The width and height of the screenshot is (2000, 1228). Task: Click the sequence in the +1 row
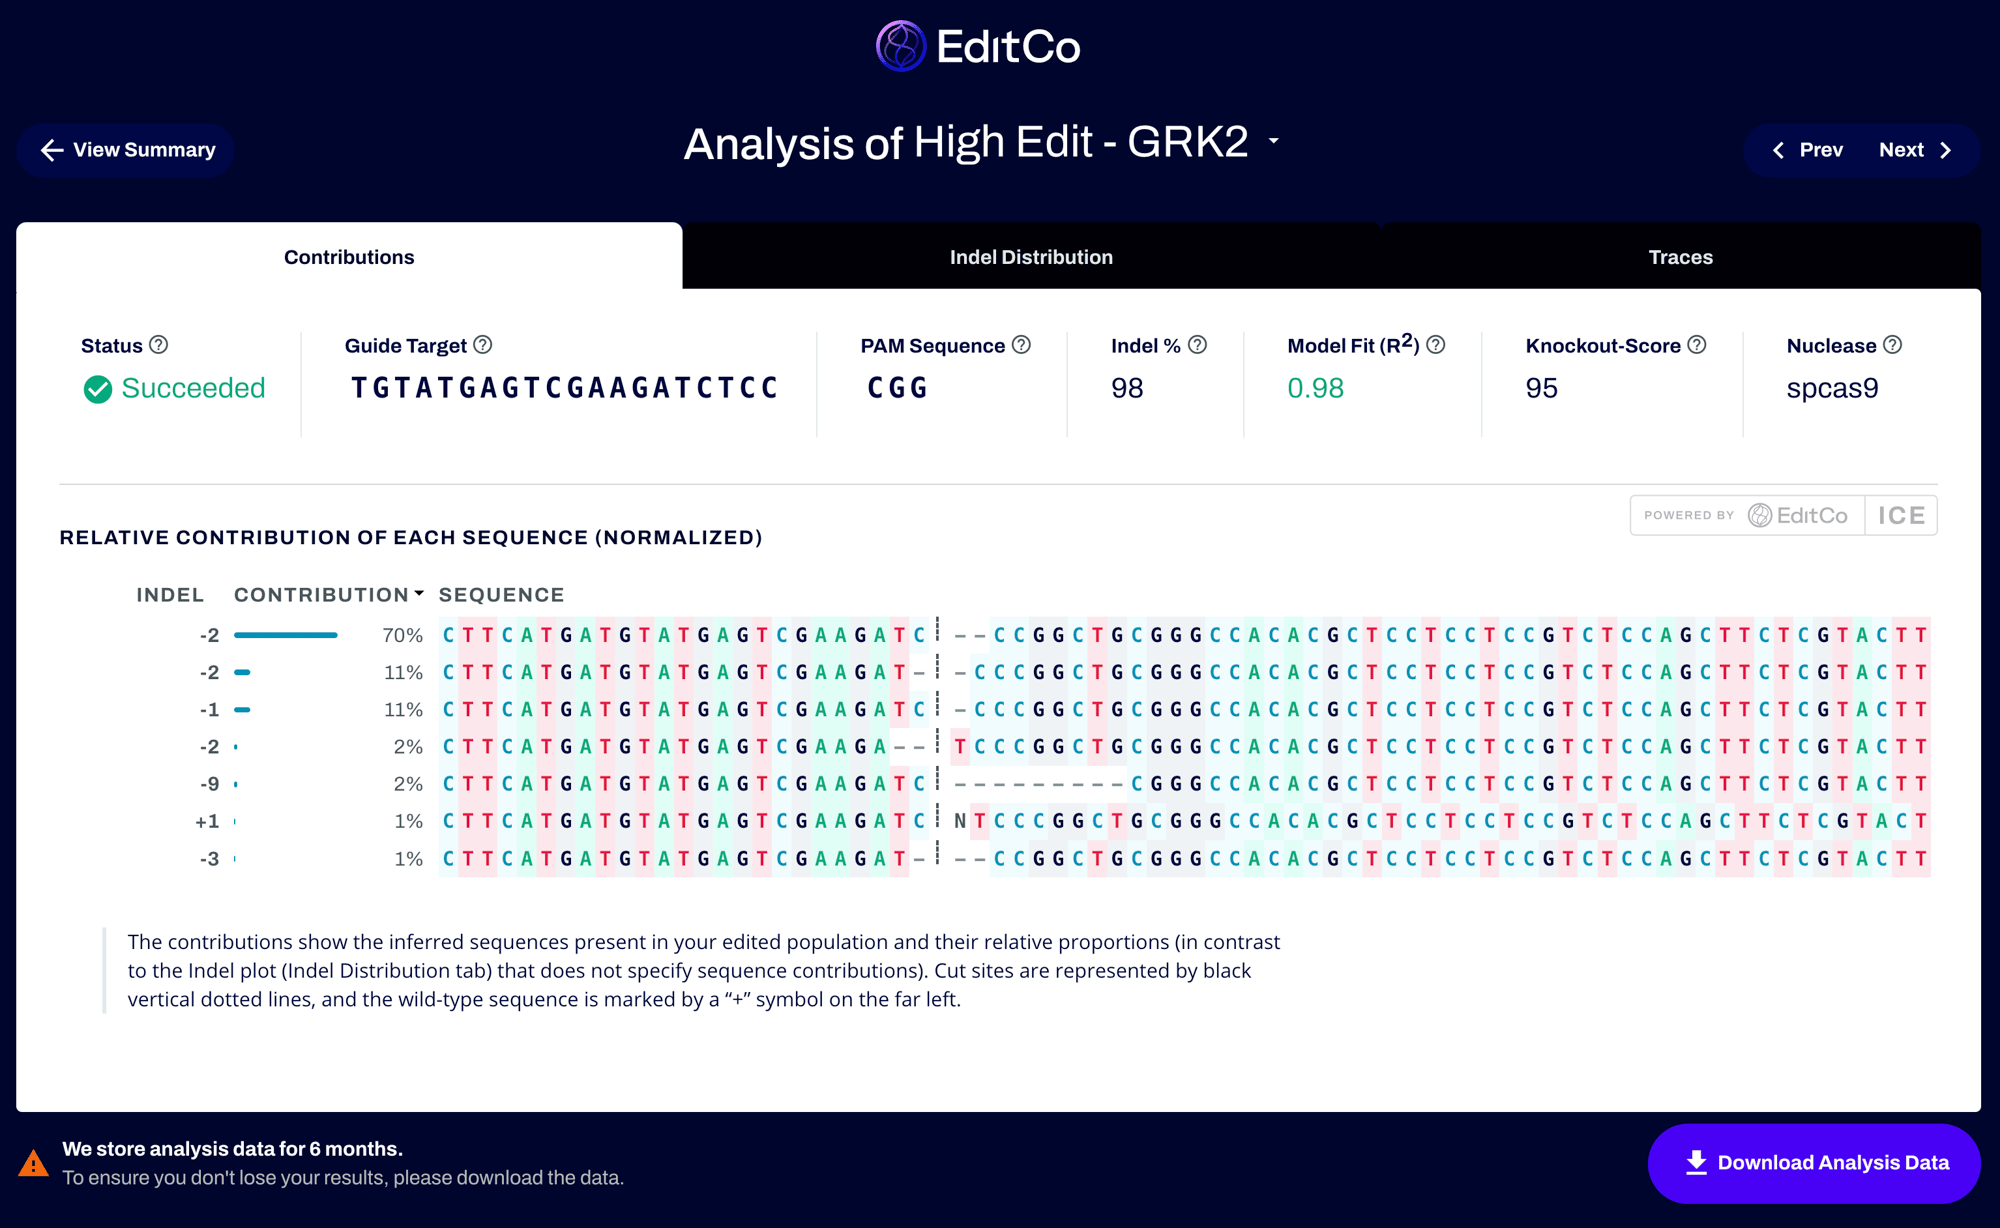click(x=1185, y=822)
